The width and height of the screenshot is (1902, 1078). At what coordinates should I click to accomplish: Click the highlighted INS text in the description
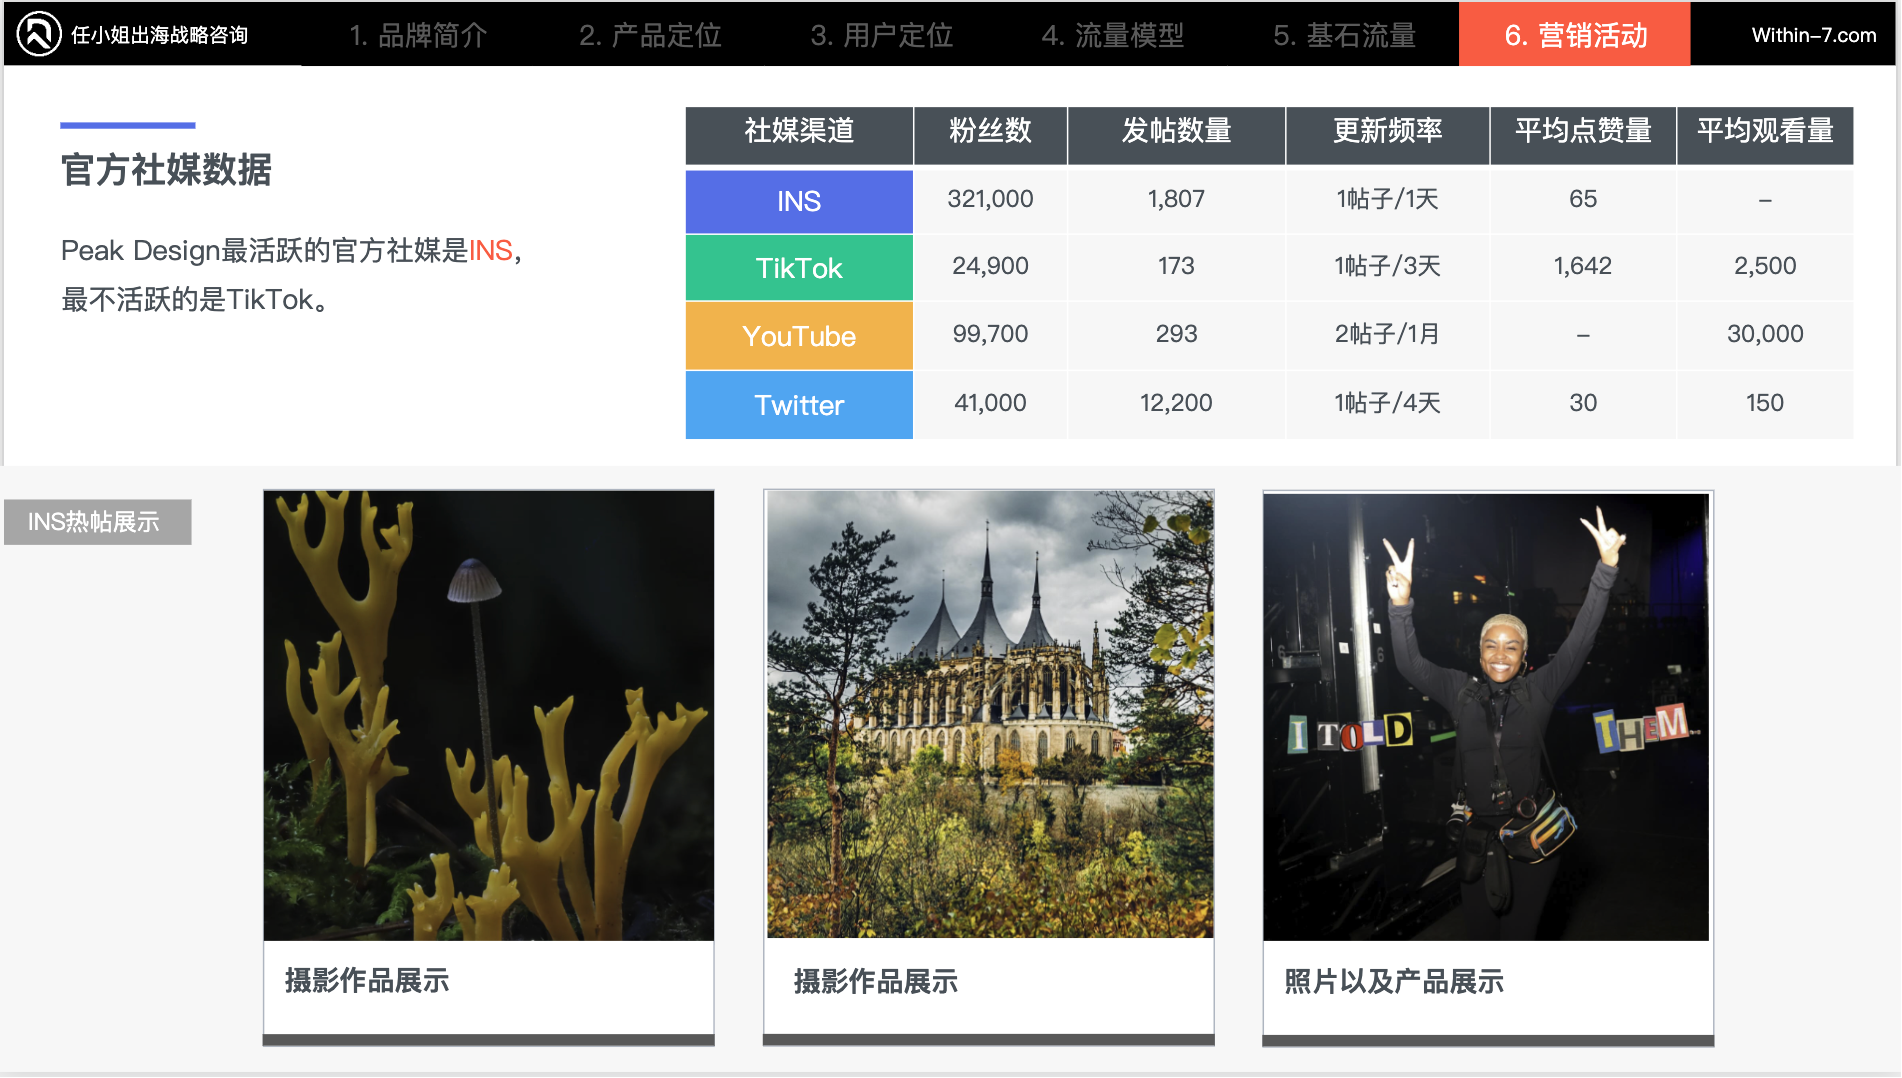[492, 254]
